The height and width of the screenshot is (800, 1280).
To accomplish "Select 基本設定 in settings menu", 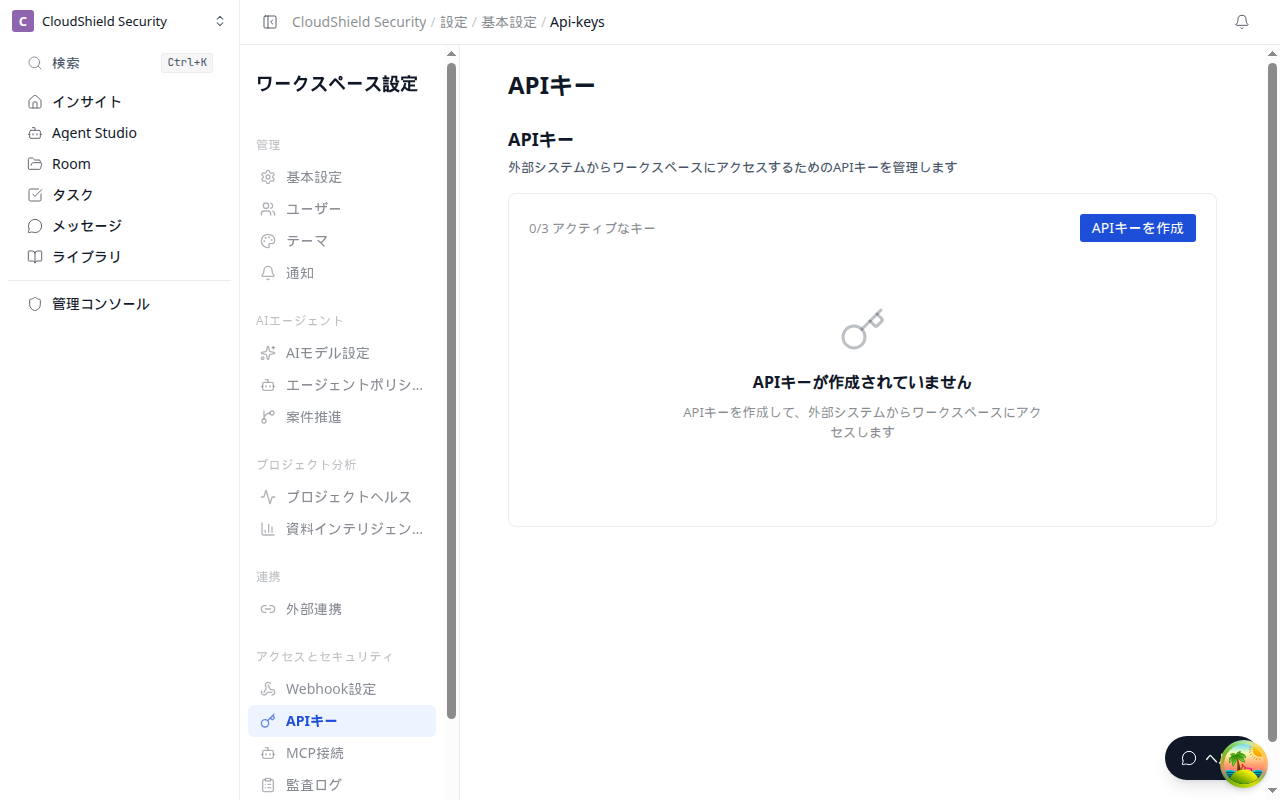I will click(342, 177).
